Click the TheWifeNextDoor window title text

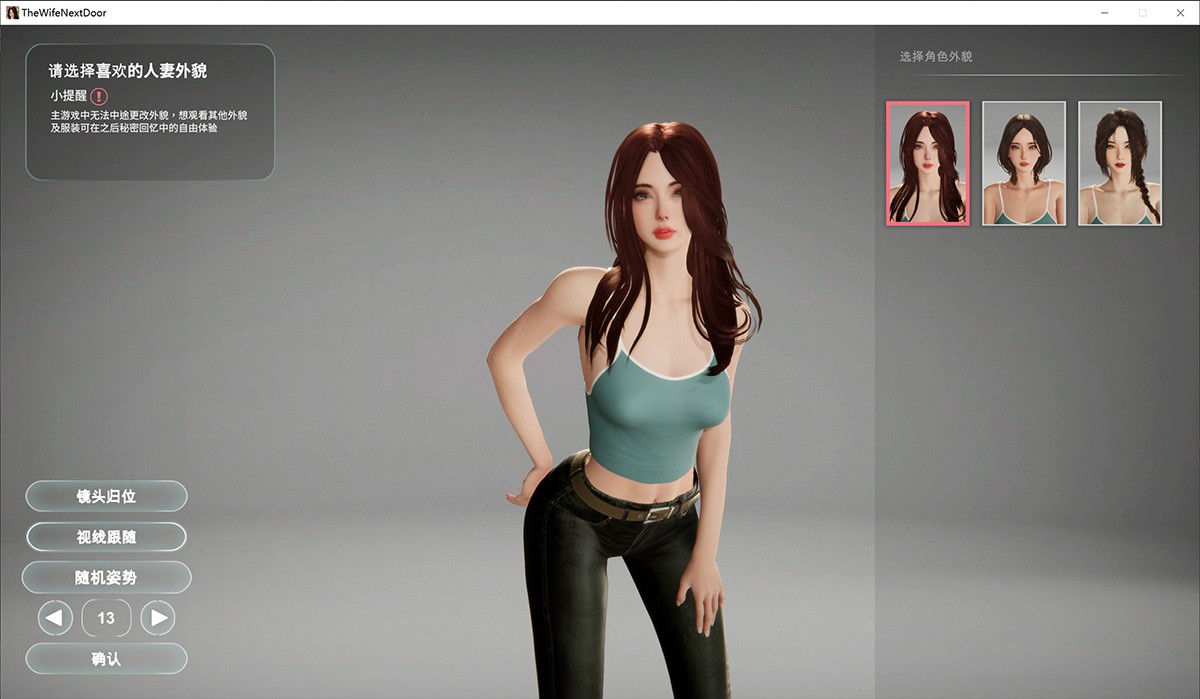click(64, 12)
